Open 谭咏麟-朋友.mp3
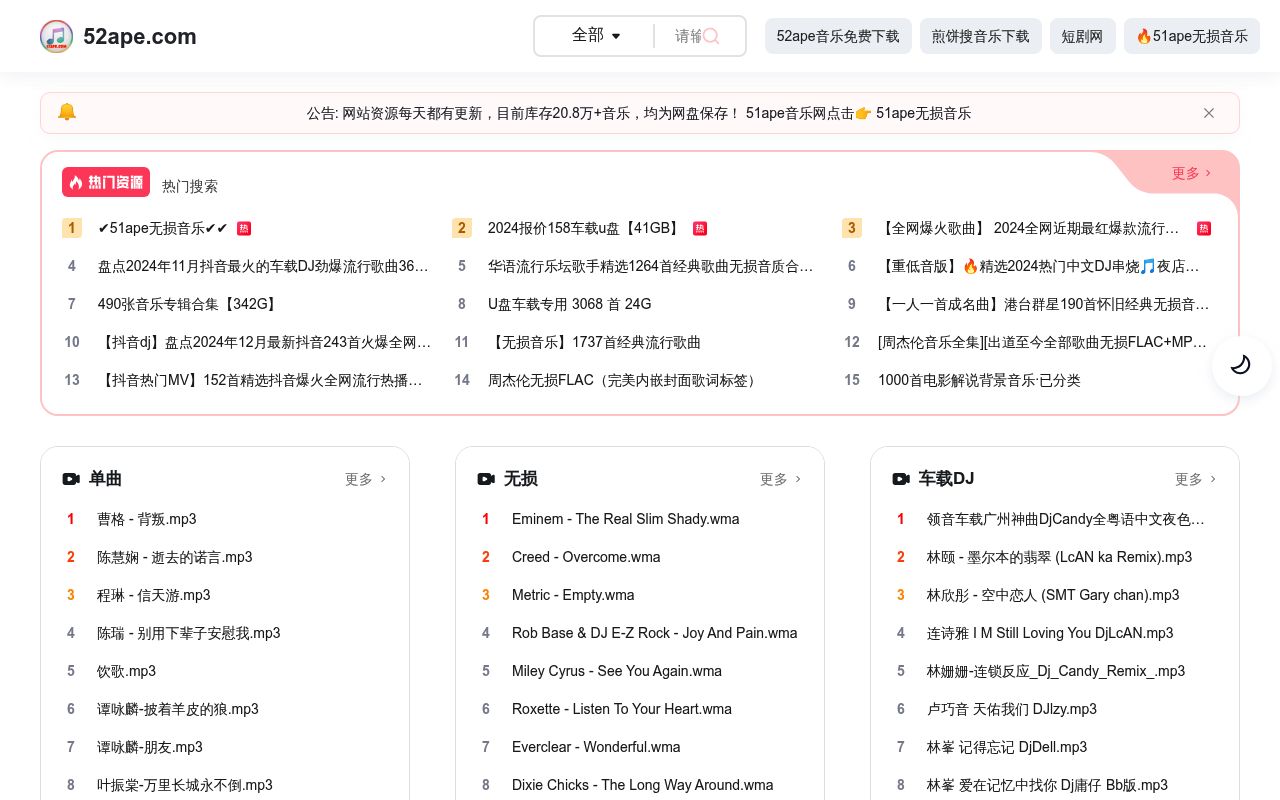The width and height of the screenshot is (1280, 800). 150,747
